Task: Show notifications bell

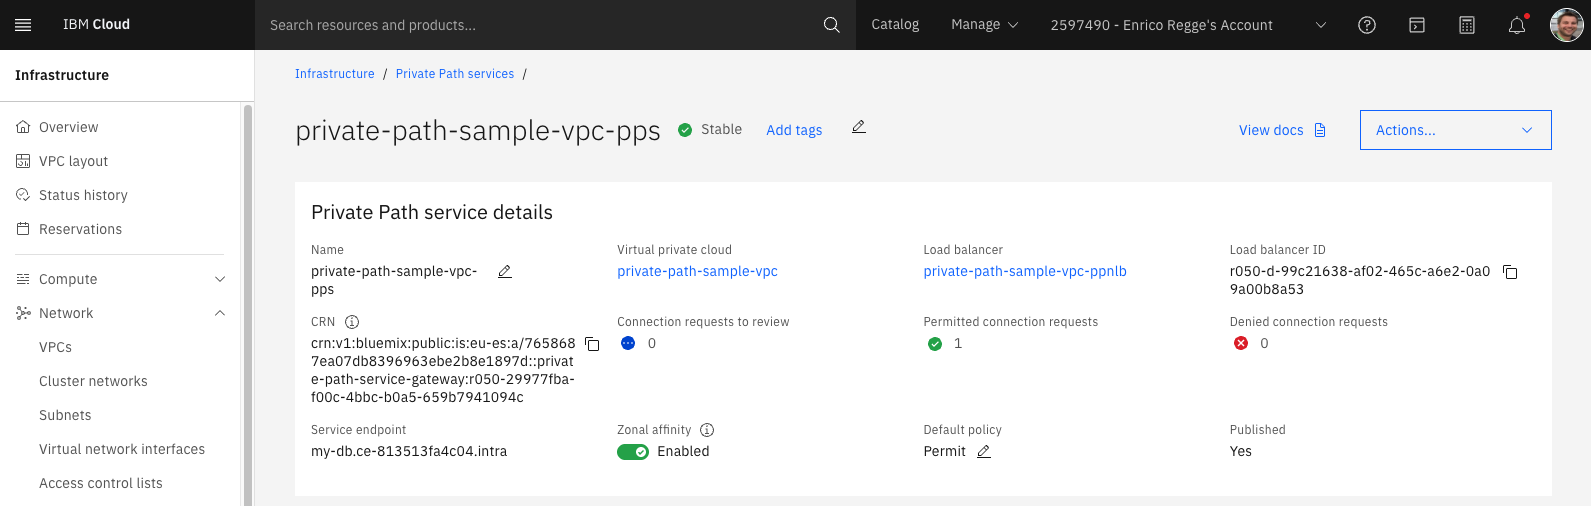Action: tap(1517, 25)
